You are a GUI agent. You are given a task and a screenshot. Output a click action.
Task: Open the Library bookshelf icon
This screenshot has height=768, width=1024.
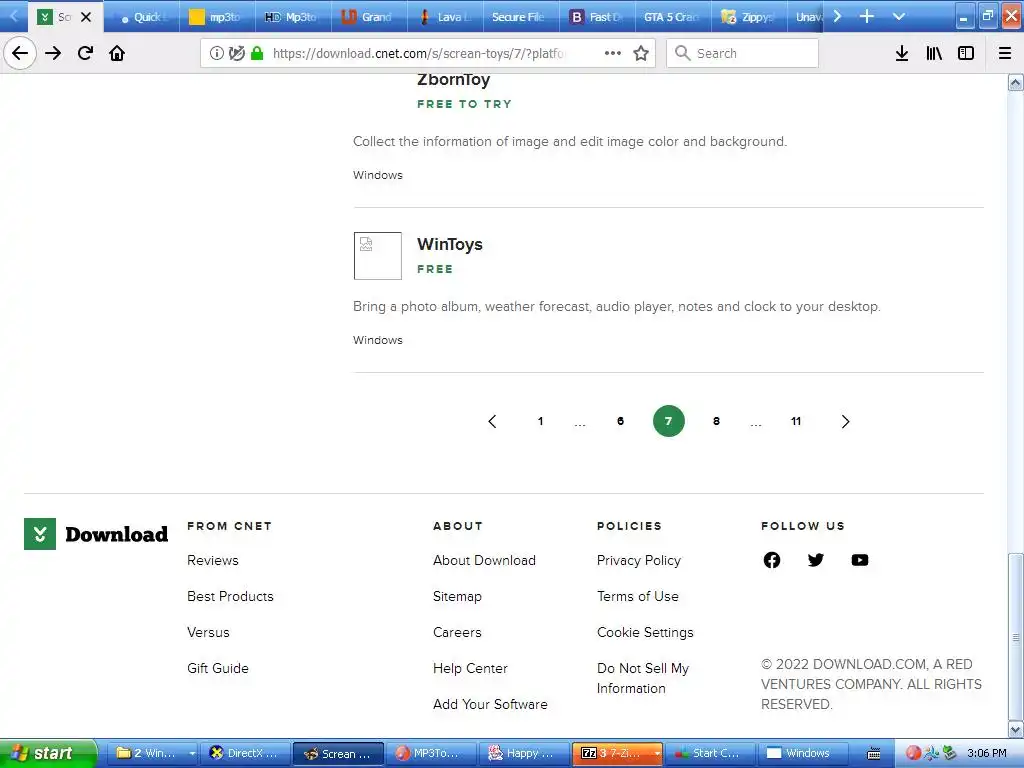pos(934,54)
